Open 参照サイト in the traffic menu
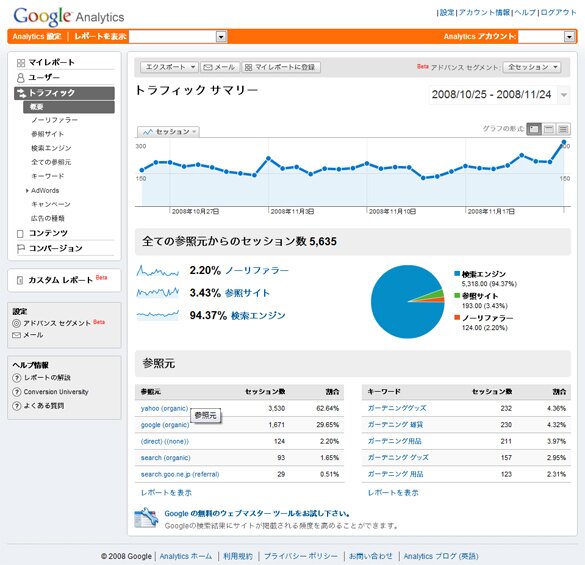 click(47, 134)
